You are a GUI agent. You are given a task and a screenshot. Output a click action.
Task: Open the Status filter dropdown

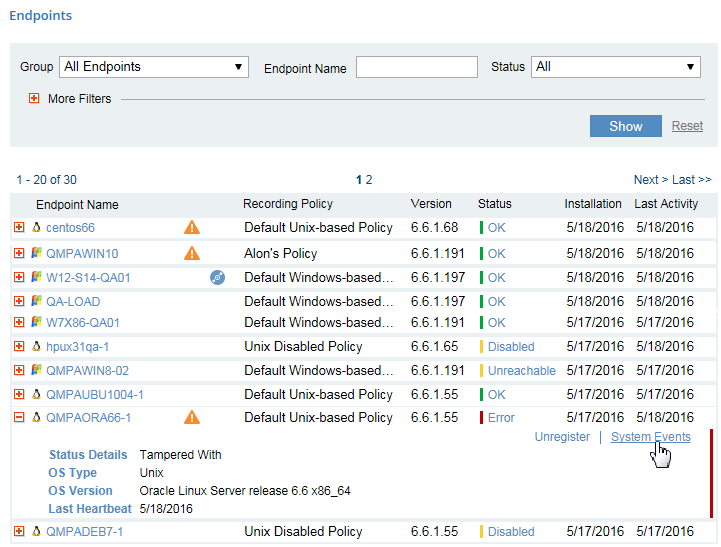coord(615,67)
